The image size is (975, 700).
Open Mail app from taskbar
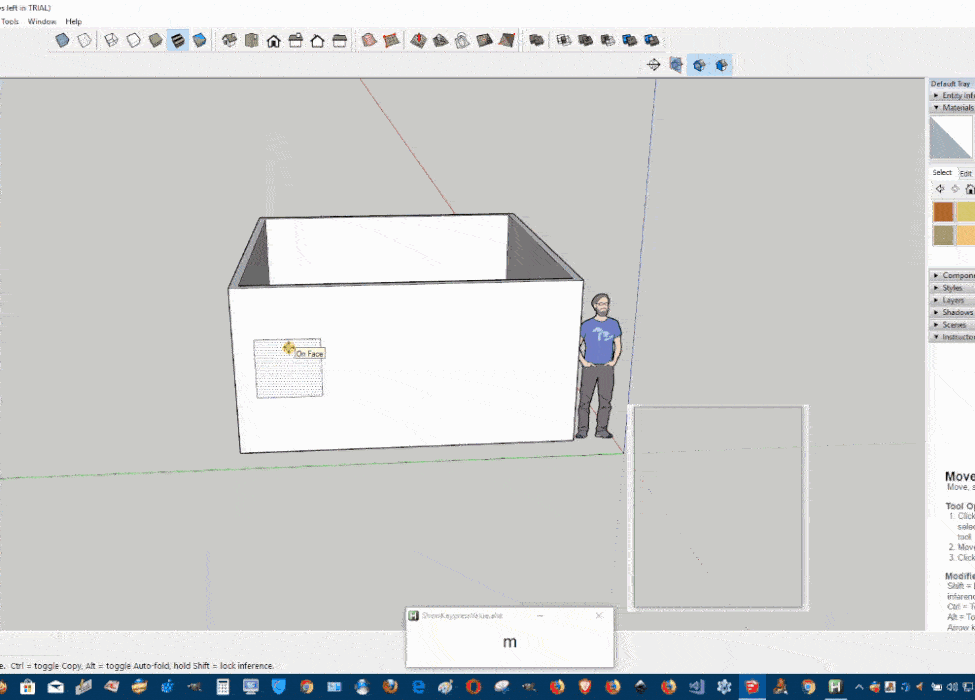pos(56,687)
